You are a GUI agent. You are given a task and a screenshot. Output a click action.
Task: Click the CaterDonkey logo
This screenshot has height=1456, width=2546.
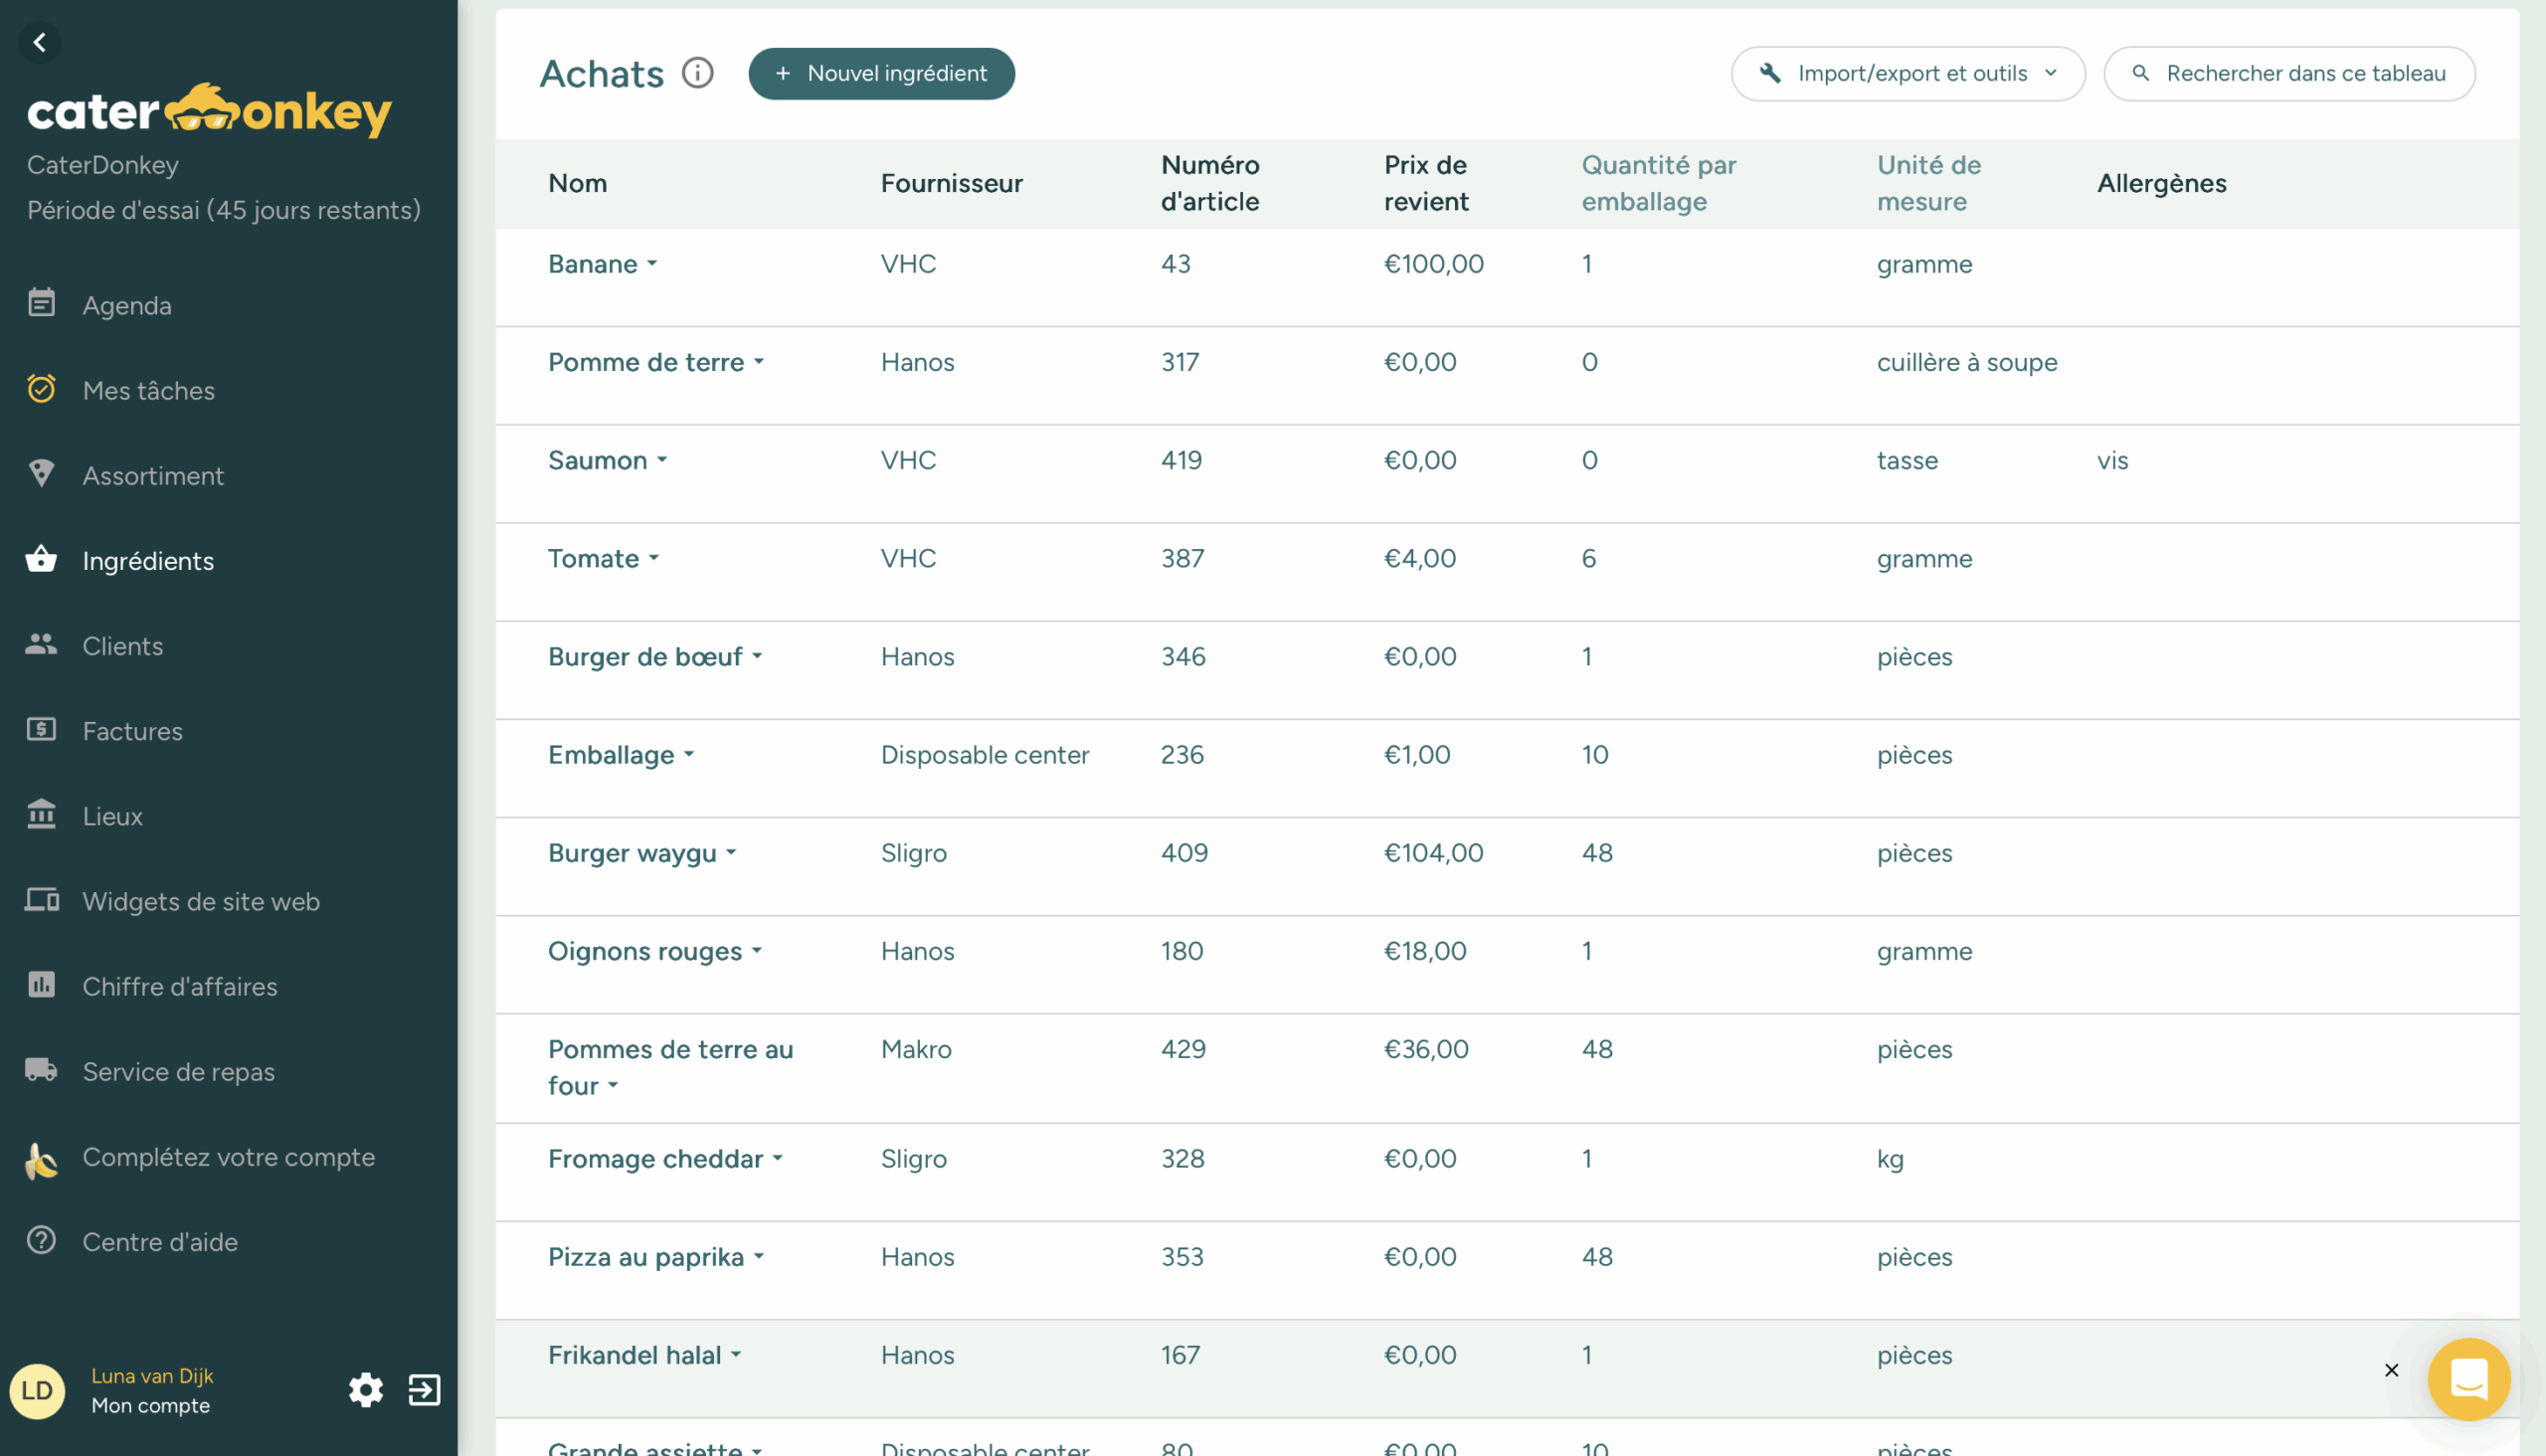[x=210, y=110]
